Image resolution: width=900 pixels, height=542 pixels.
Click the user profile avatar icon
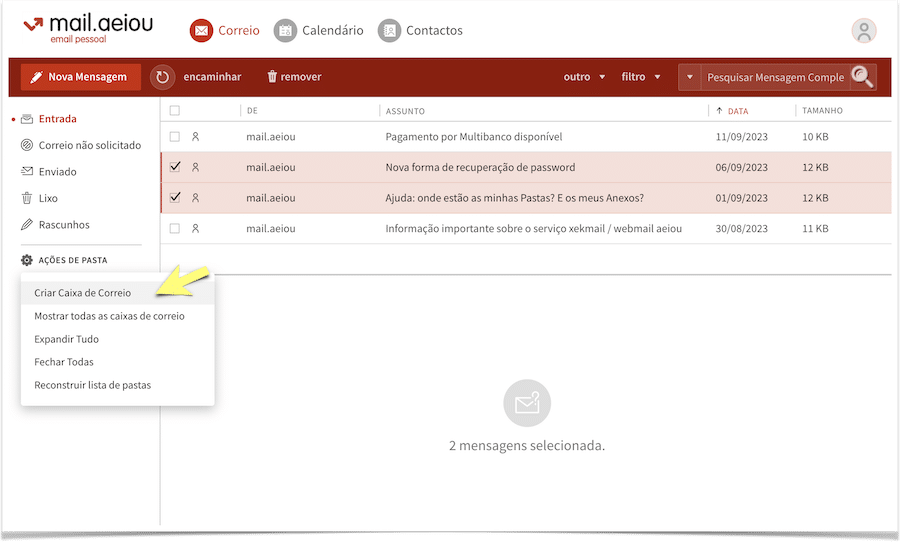pyautogui.click(x=864, y=31)
